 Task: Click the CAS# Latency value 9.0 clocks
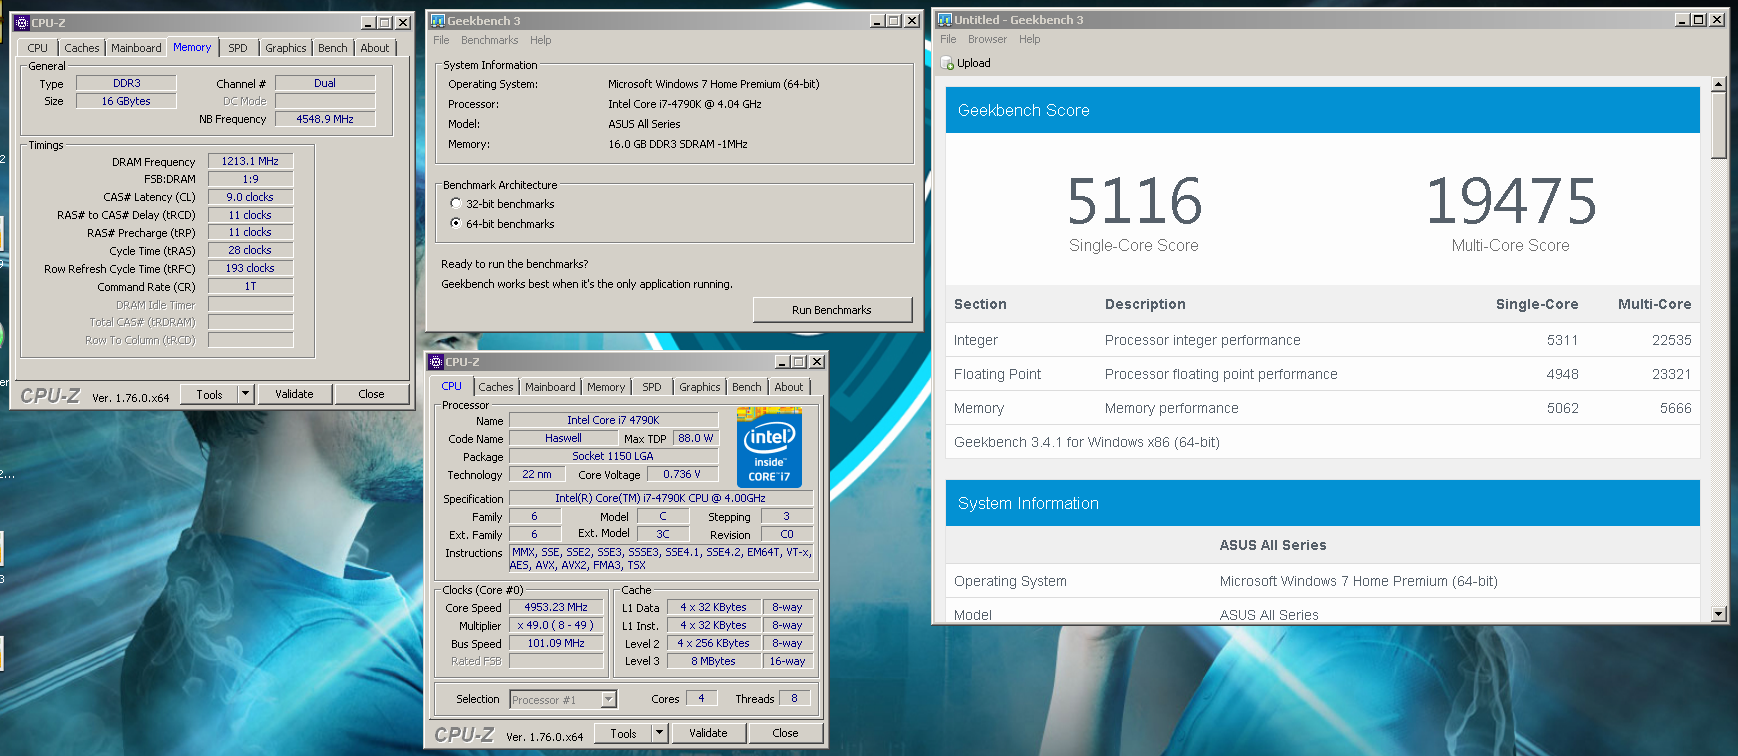coord(250,197)
